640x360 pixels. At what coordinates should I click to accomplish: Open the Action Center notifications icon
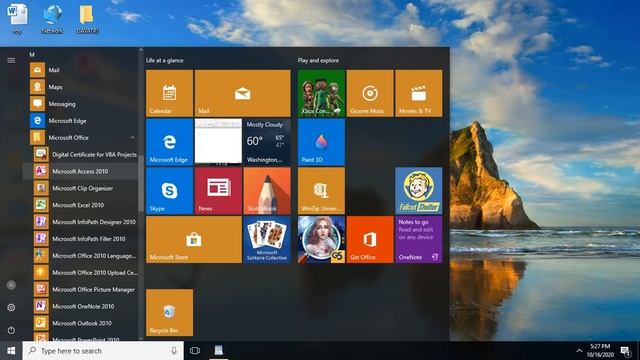625,351
